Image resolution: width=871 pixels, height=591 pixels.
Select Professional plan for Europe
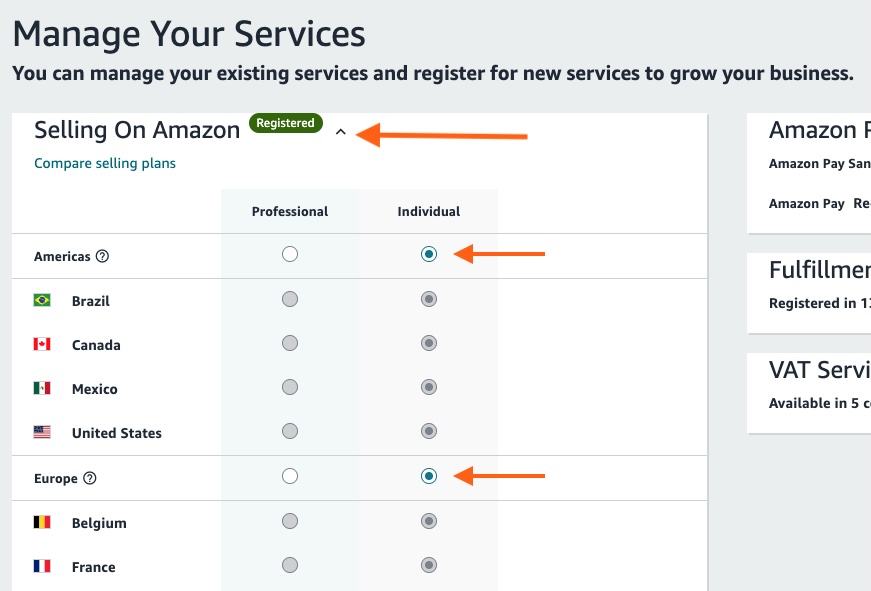point(290,476)
